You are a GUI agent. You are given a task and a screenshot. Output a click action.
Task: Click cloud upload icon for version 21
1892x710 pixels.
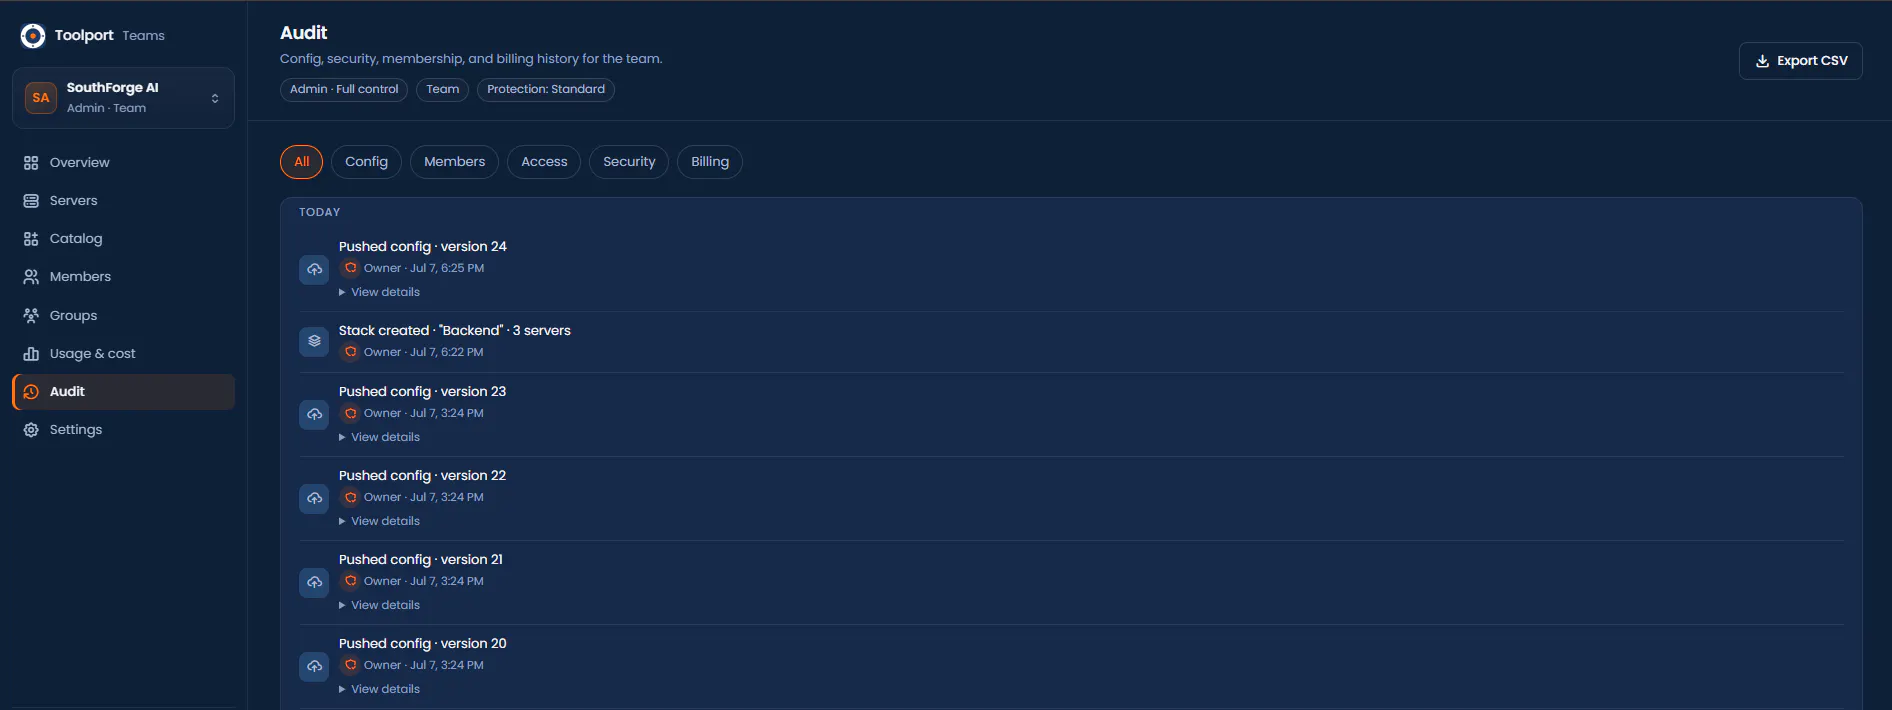(x=314, y=583)
